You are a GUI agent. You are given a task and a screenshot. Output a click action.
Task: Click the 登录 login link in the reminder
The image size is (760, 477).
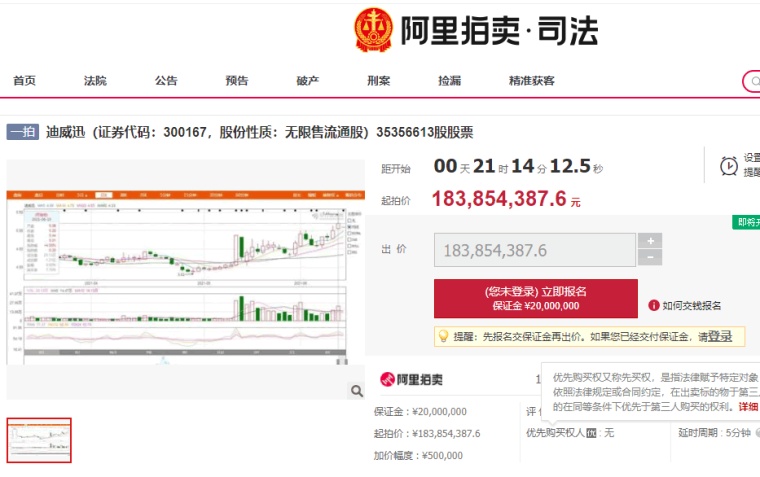(x=720, y=337)
